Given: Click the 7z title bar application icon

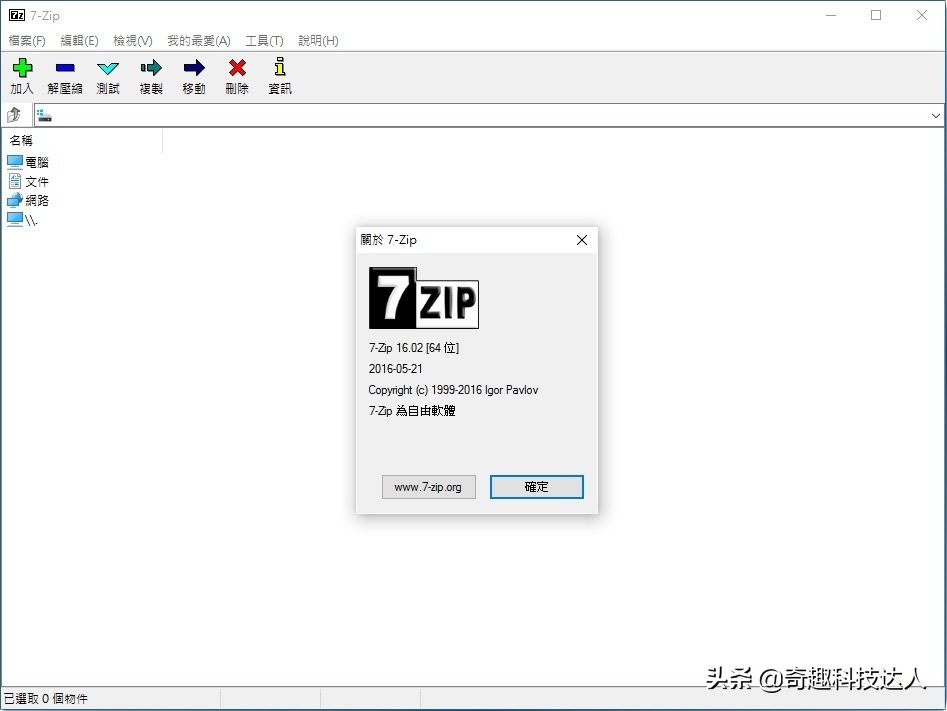Looking at the screenshot, I should 17,15.
